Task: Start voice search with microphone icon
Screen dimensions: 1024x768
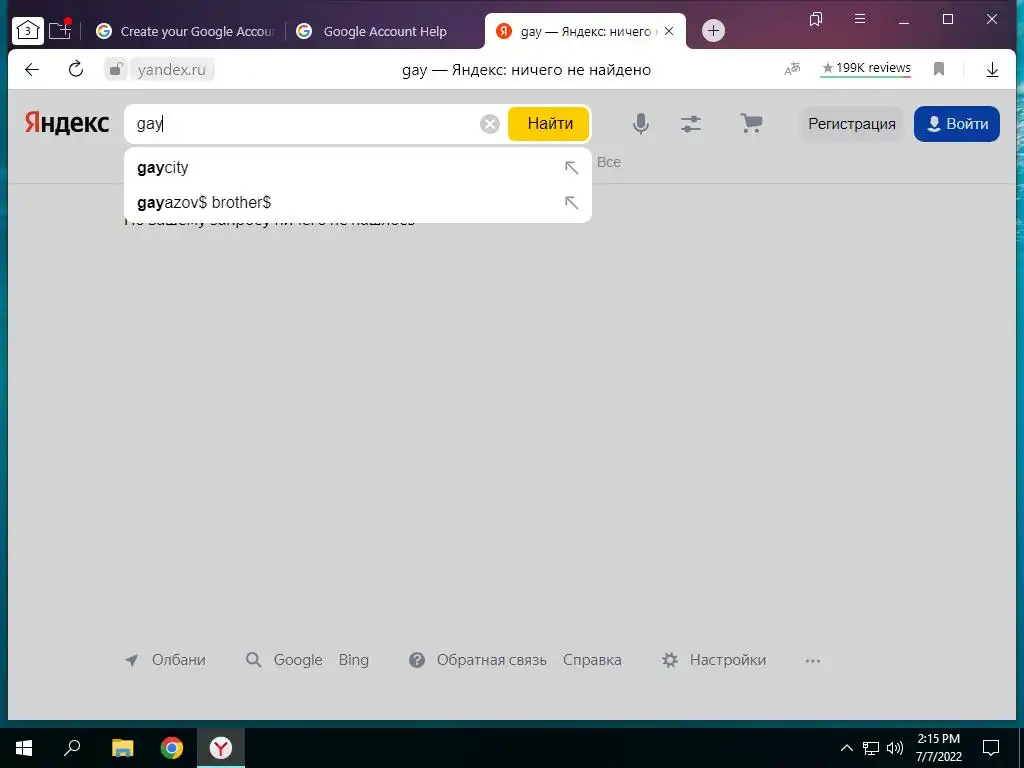Action: pyautogui.click(x=641, y=123)
